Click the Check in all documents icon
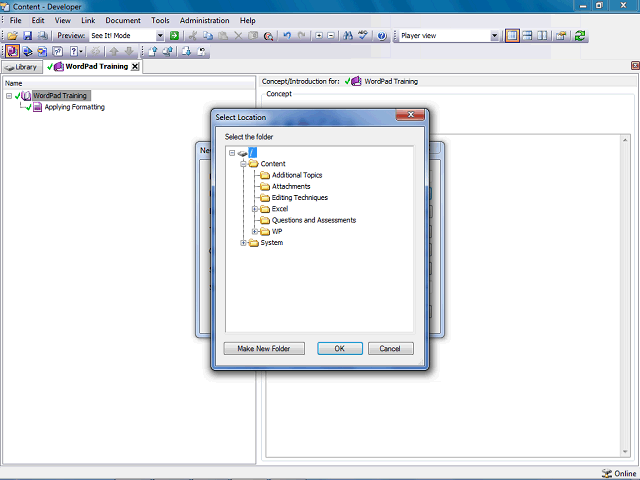640x480 pixels. pos(168,51)
